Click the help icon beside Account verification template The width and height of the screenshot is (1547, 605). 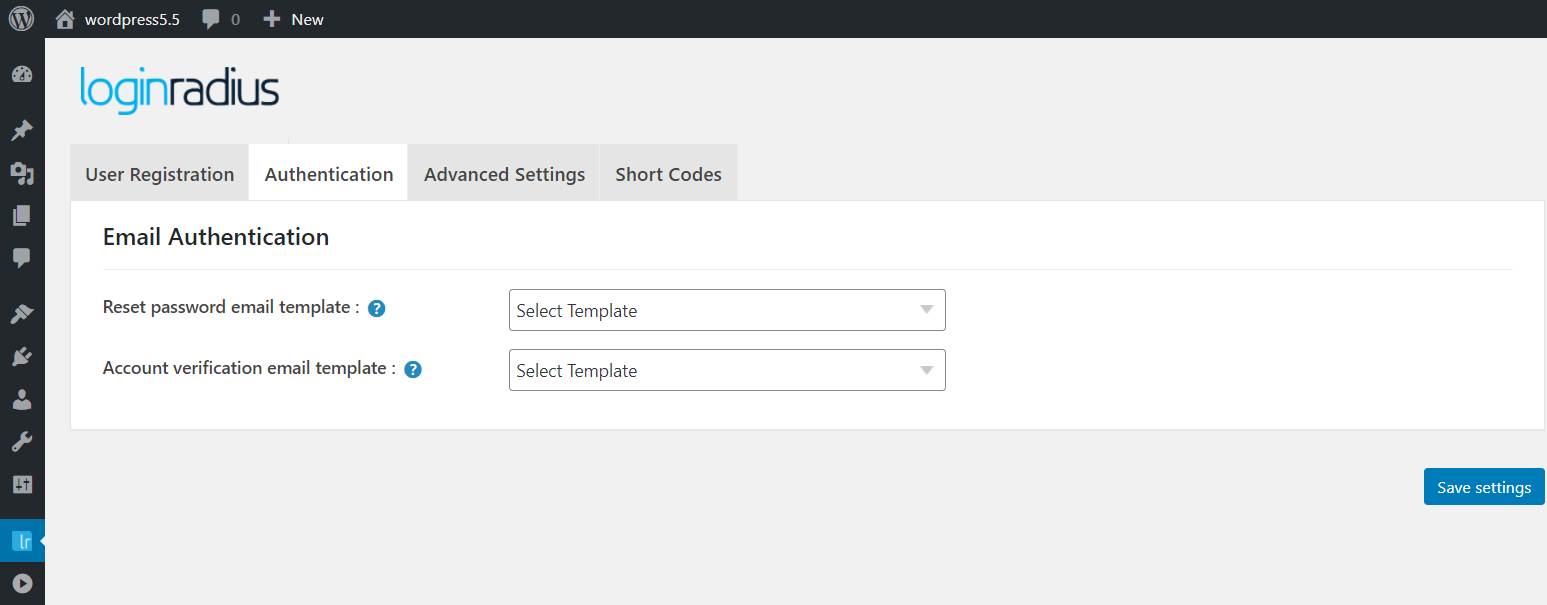412,369
